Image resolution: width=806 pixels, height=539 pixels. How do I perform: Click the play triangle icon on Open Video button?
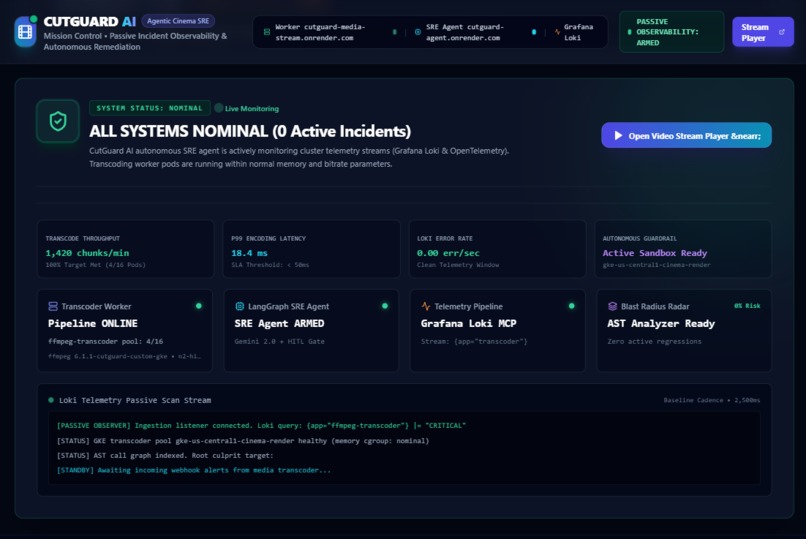(x=618, y=136)
